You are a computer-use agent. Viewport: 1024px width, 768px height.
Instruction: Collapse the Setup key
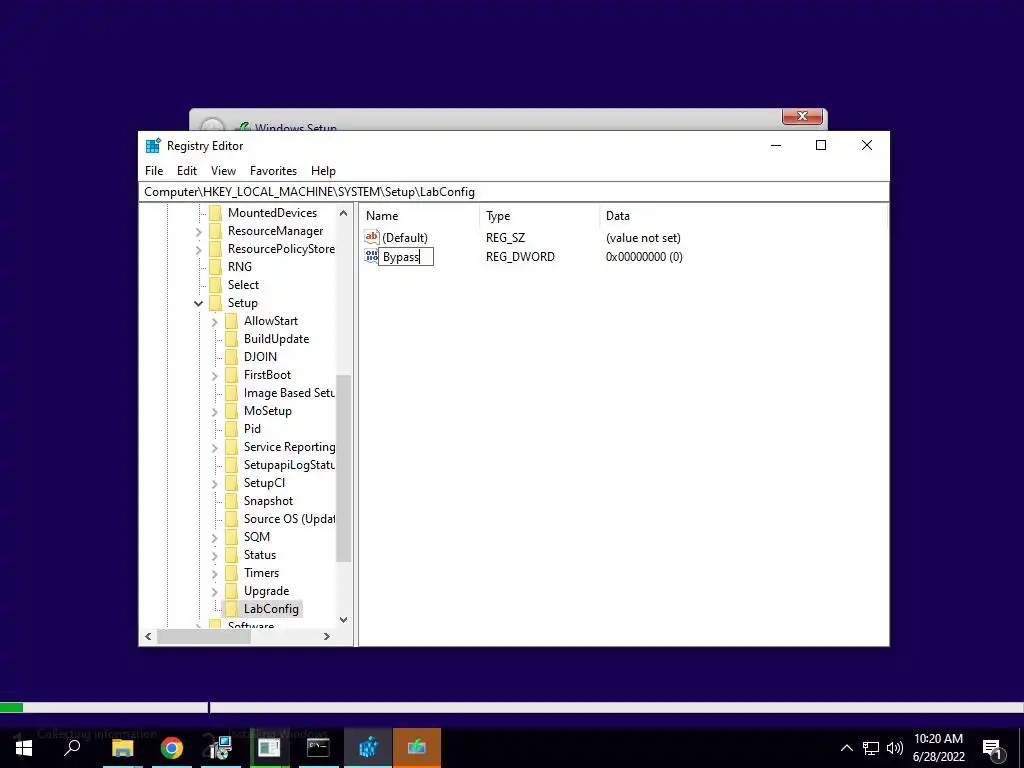click(x=199, y=303)
